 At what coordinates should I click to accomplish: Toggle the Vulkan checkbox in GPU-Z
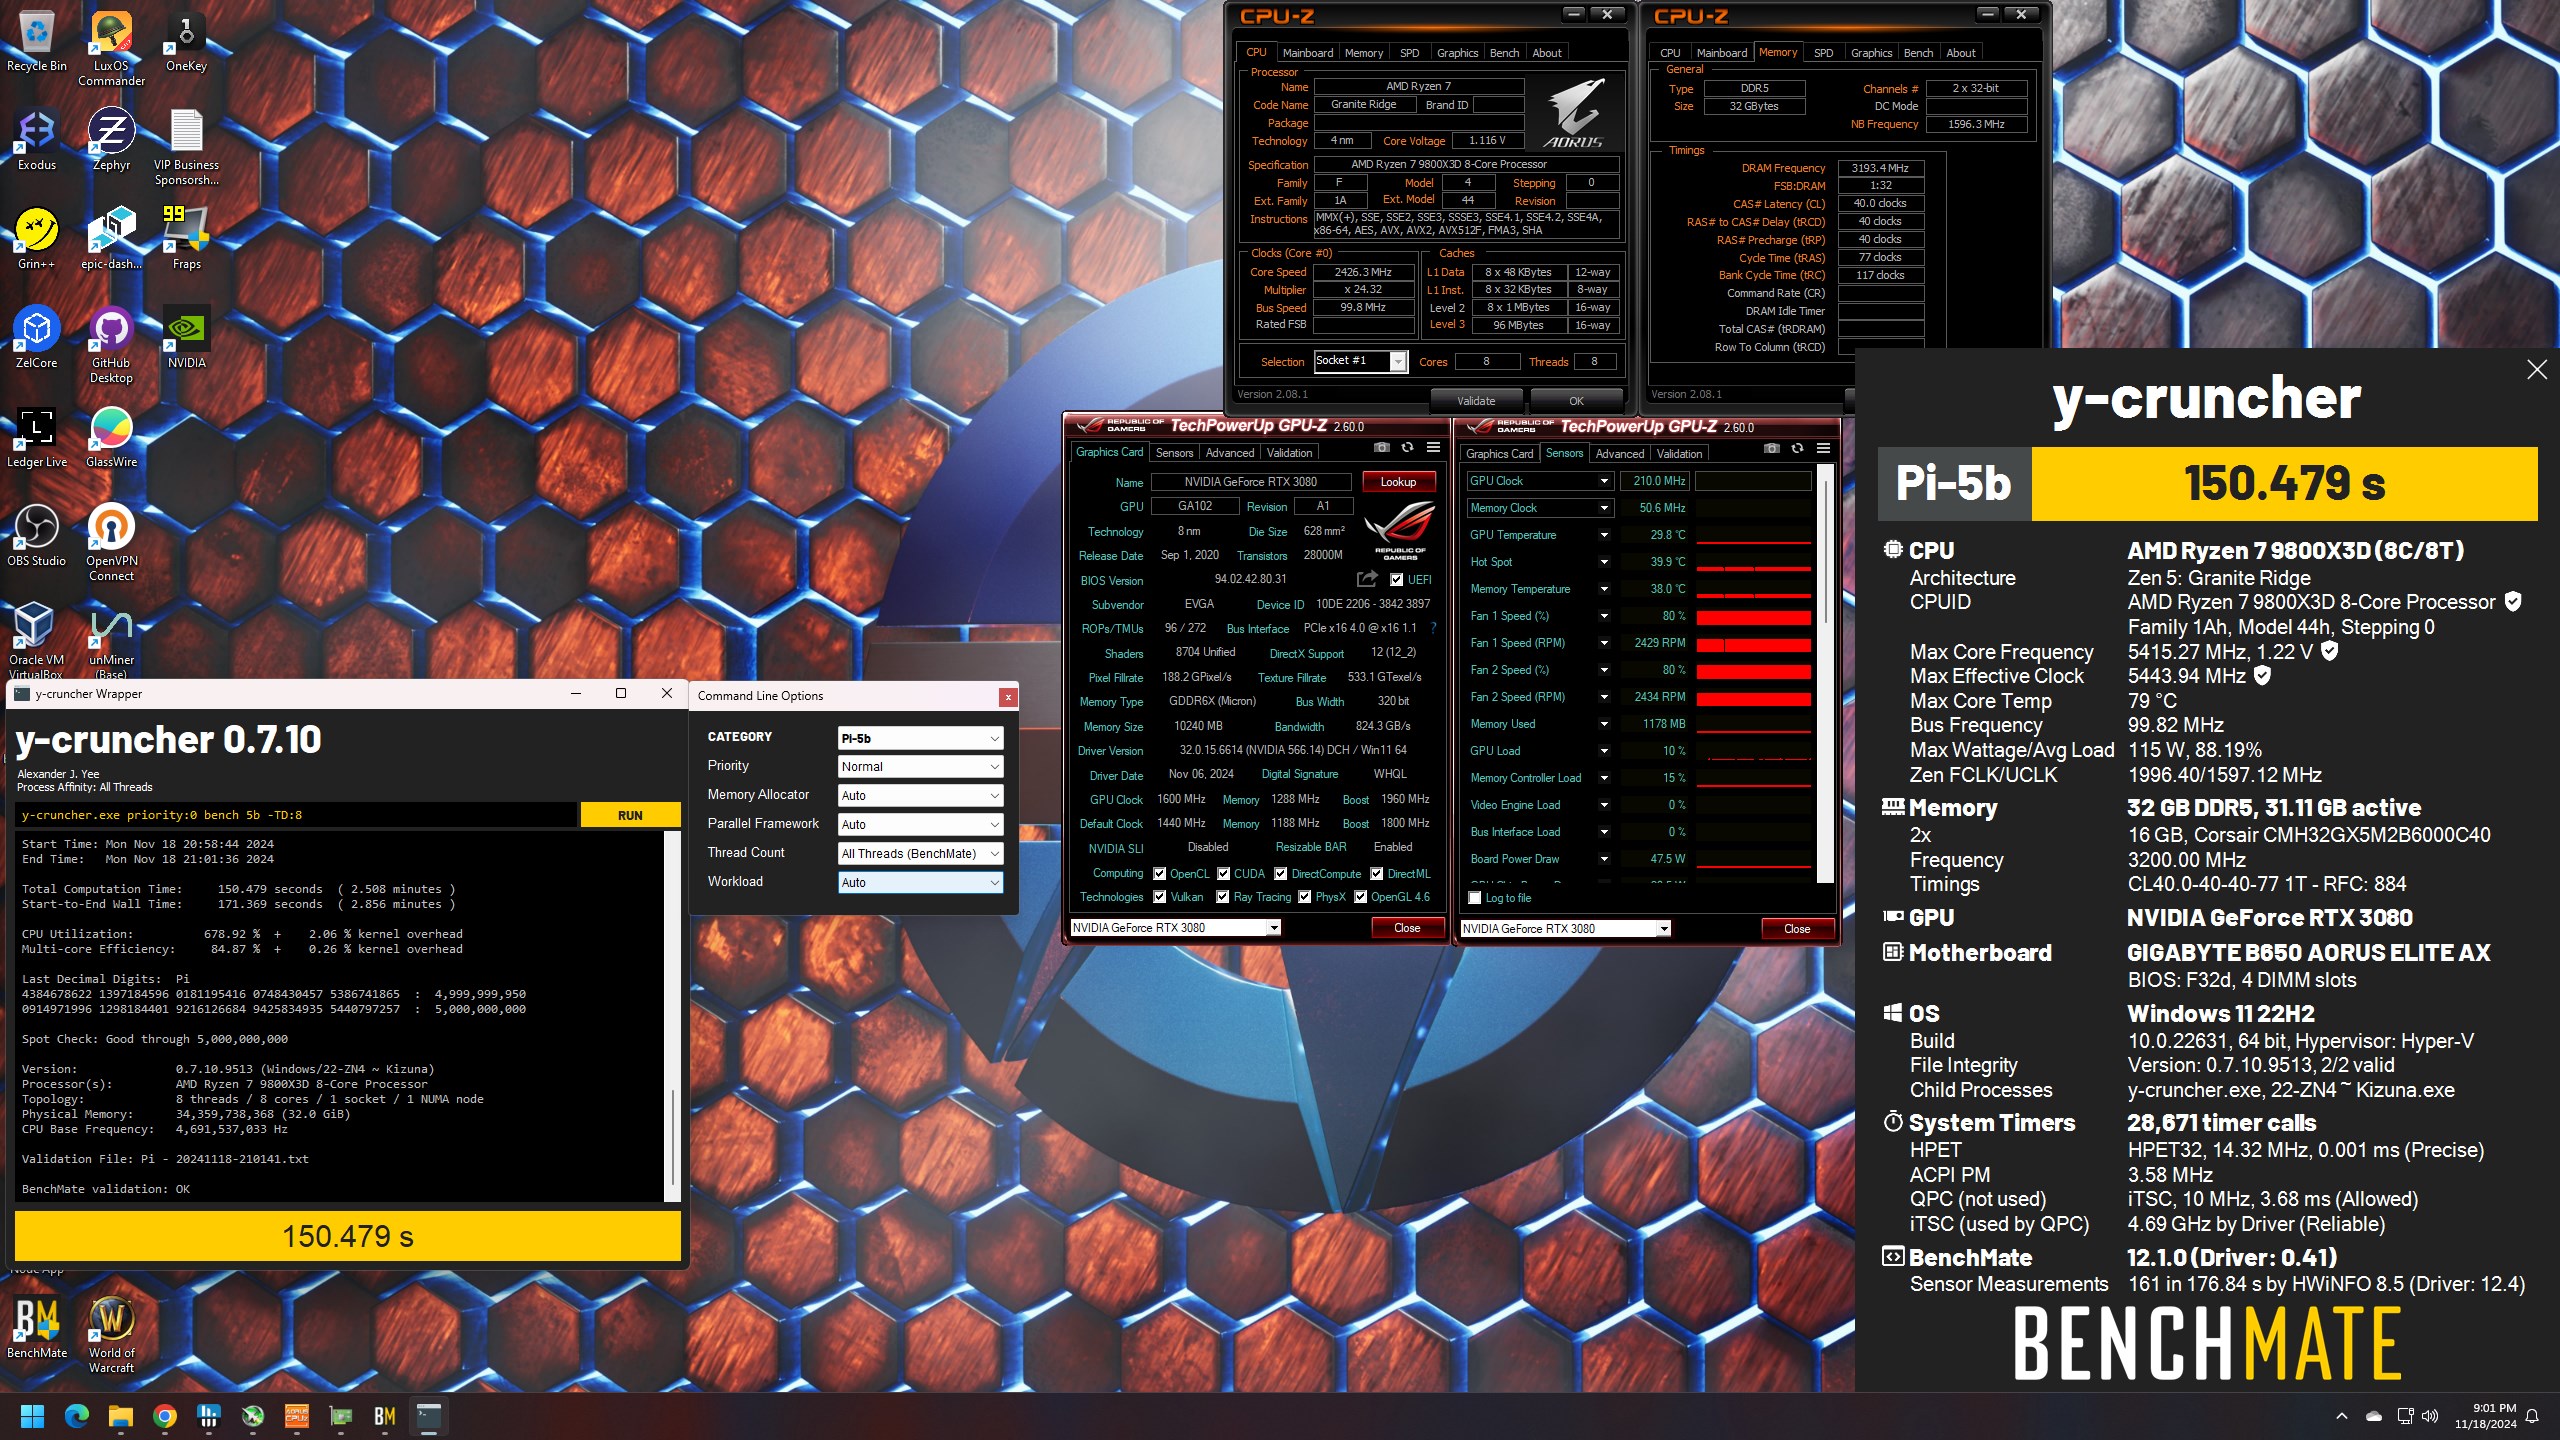(x=1160, y=897)
